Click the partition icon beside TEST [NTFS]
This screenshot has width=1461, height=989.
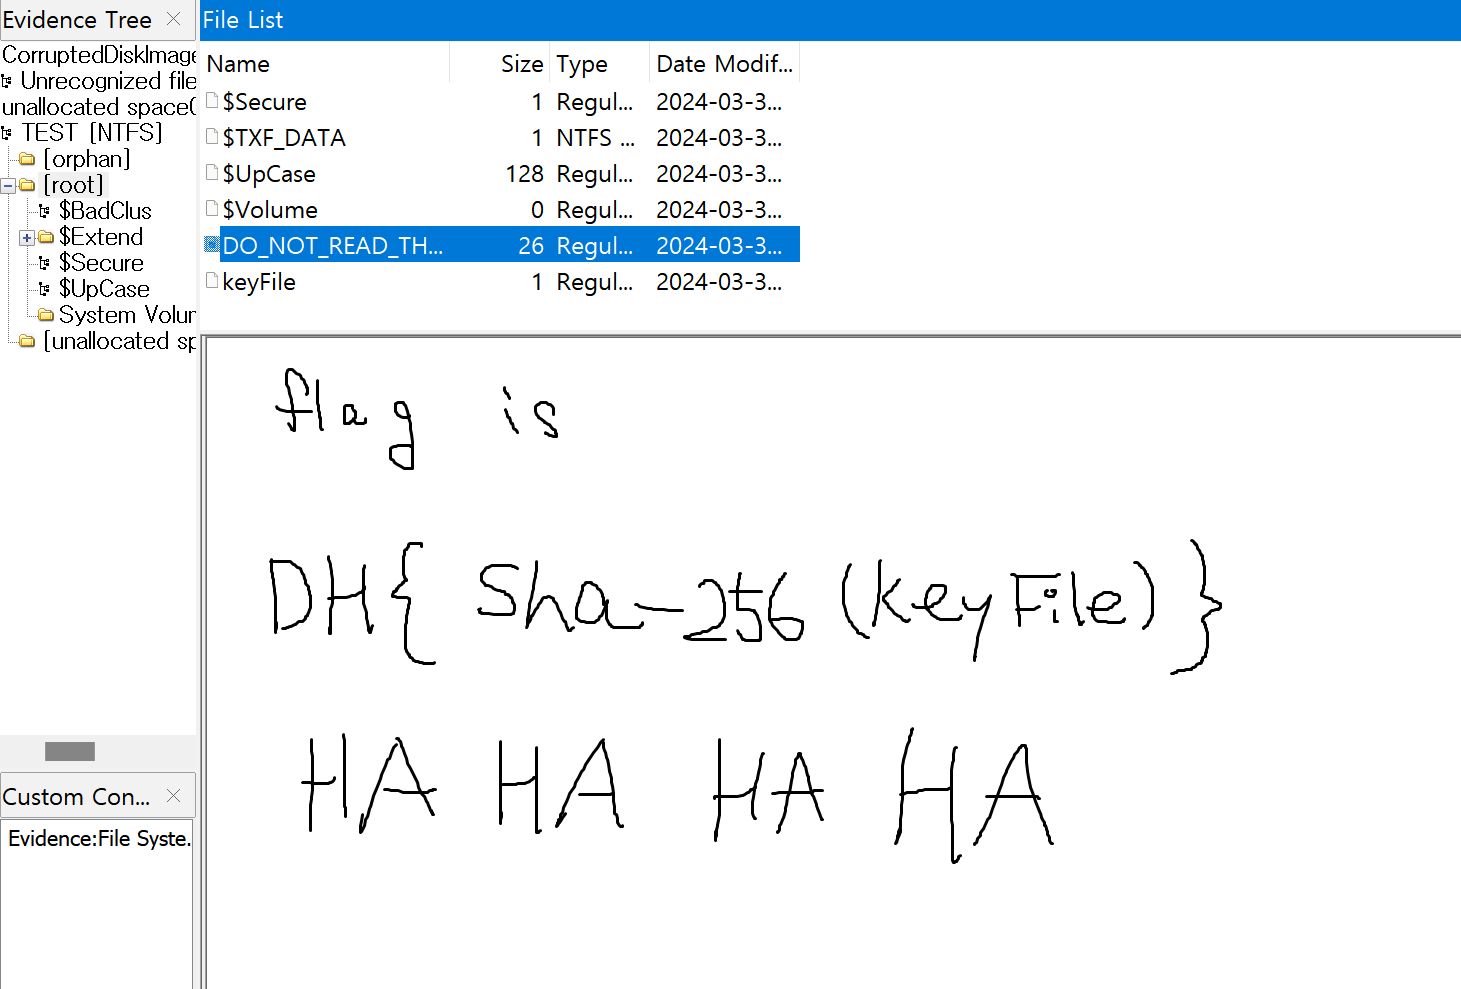click(x=8, y=131)
